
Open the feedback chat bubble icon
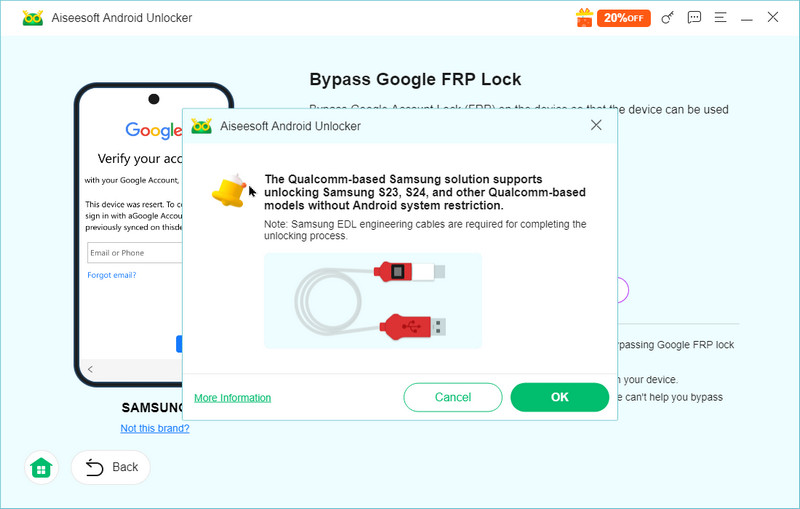tap(694, 18)
